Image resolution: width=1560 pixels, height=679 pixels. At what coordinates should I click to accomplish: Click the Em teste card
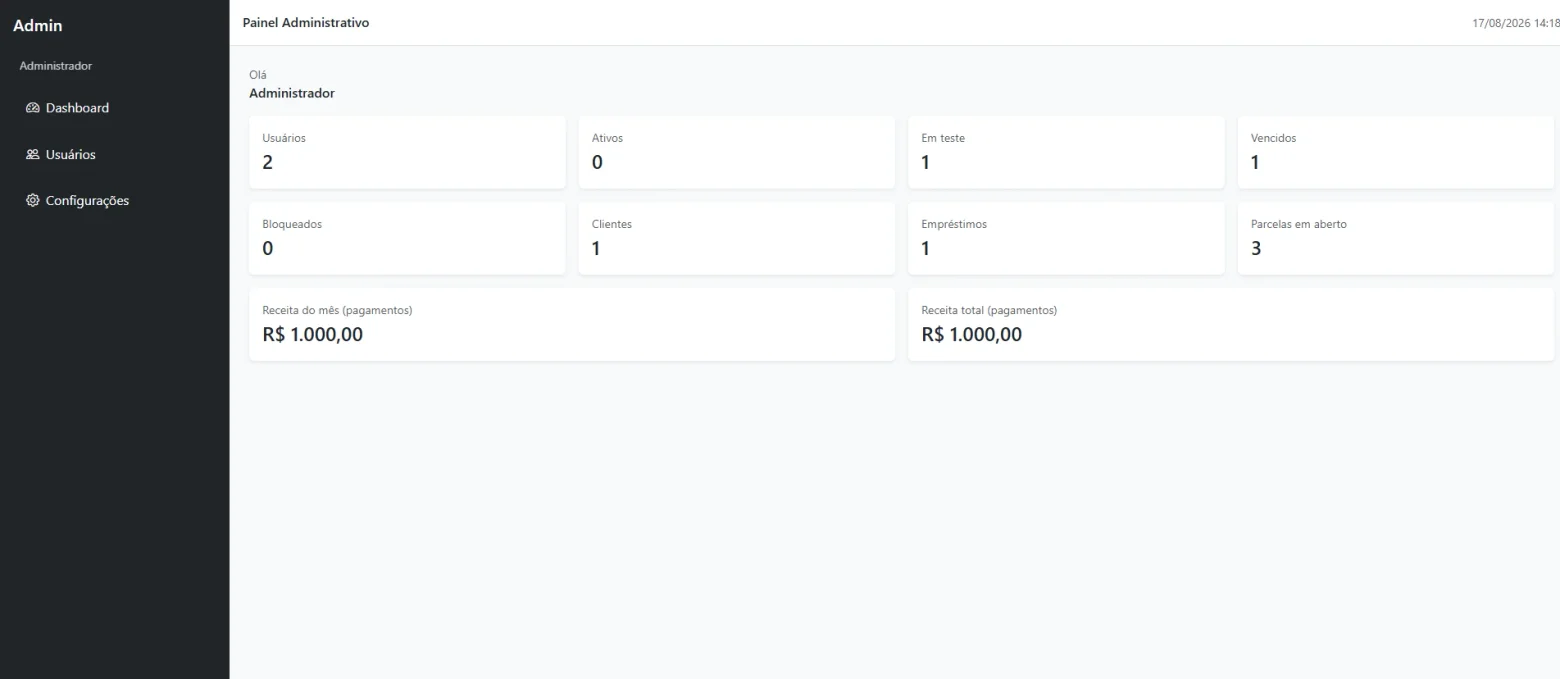click(1066, 152)
